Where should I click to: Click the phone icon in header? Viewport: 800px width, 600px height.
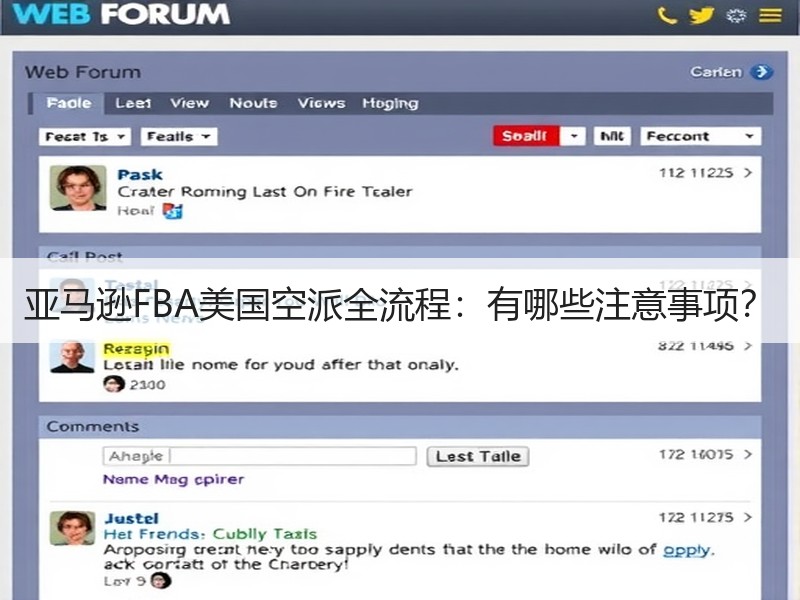667,15
